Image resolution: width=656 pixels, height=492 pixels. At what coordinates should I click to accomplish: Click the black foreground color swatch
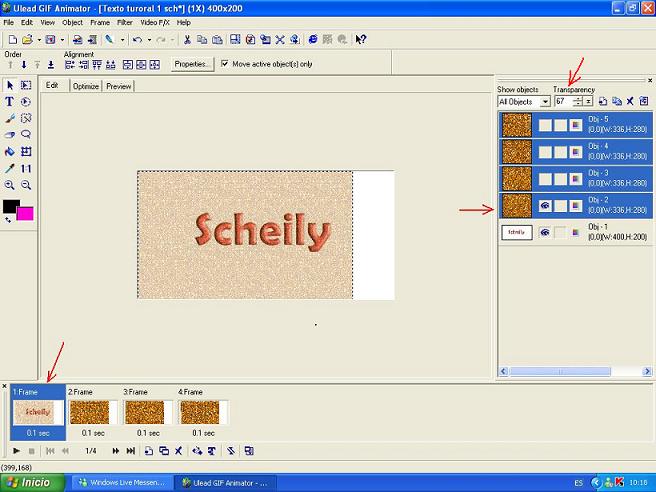pyautogui.click(x=10, y=206)
